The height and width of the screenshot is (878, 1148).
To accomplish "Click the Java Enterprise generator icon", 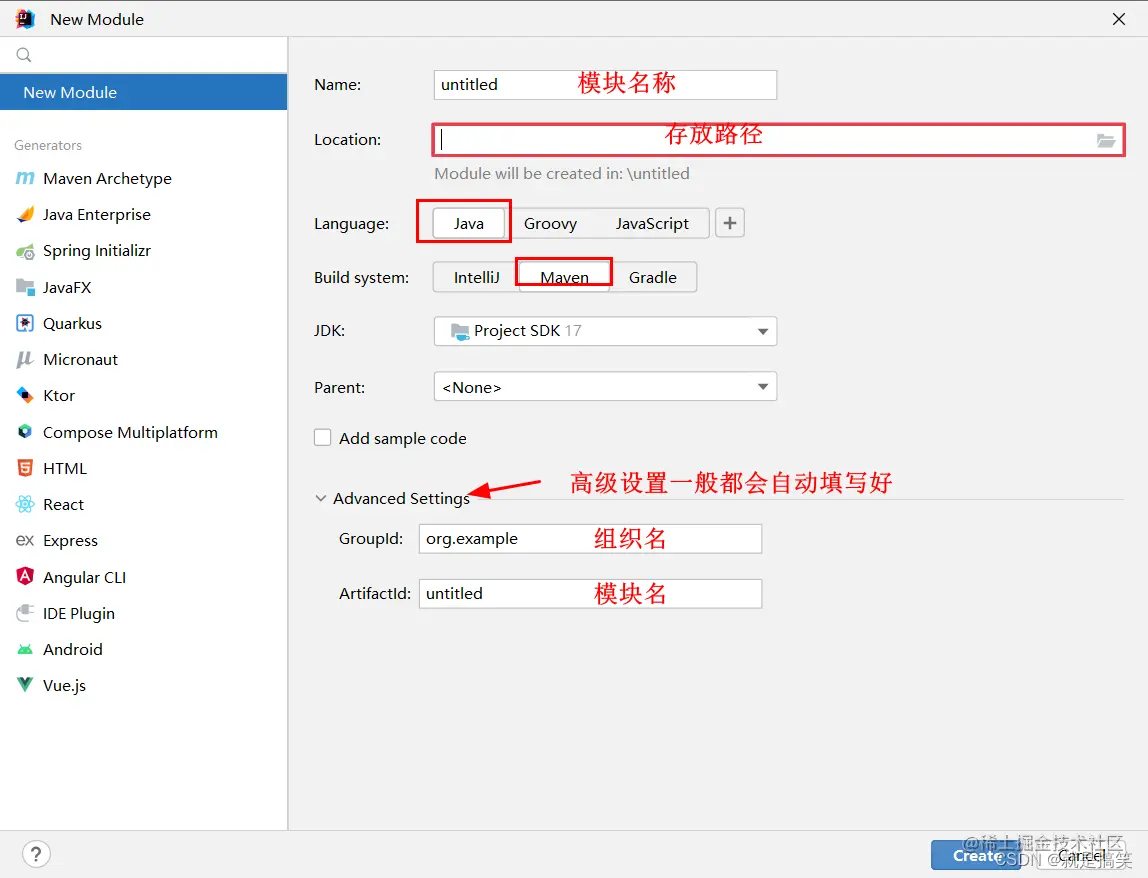I will coord(25,214).
